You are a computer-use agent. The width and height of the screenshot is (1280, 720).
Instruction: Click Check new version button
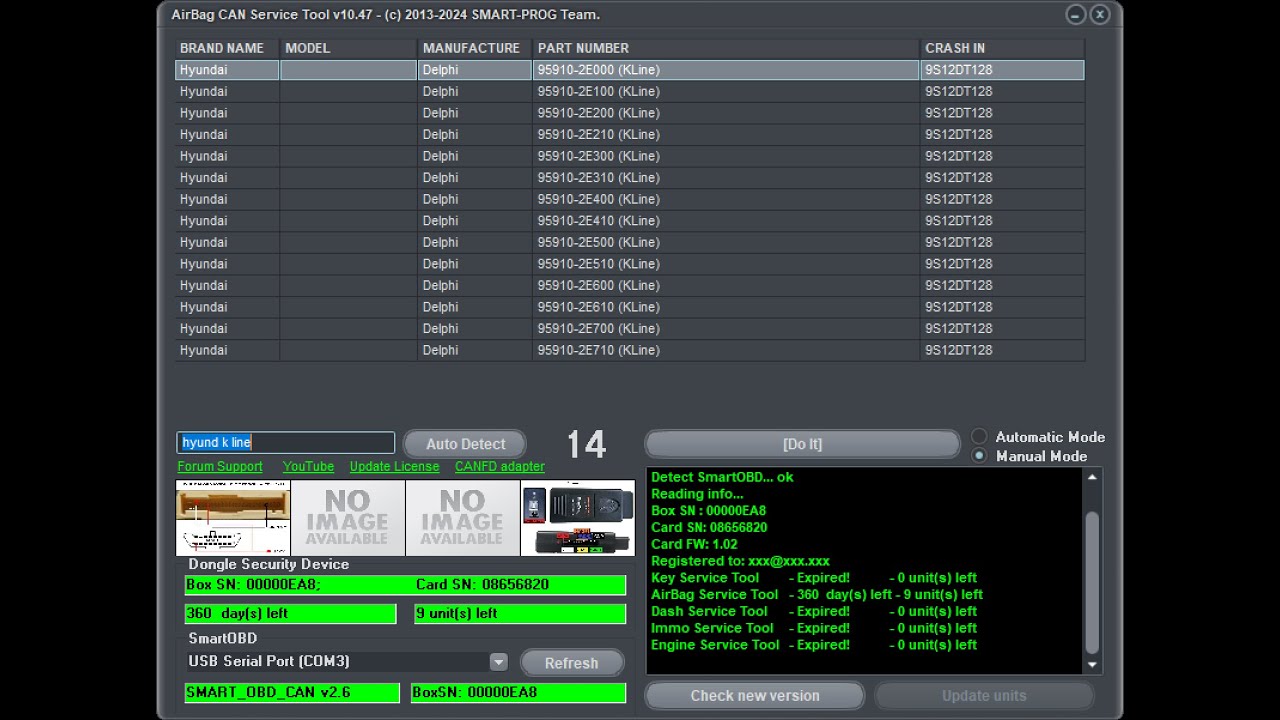pos(754,696)
